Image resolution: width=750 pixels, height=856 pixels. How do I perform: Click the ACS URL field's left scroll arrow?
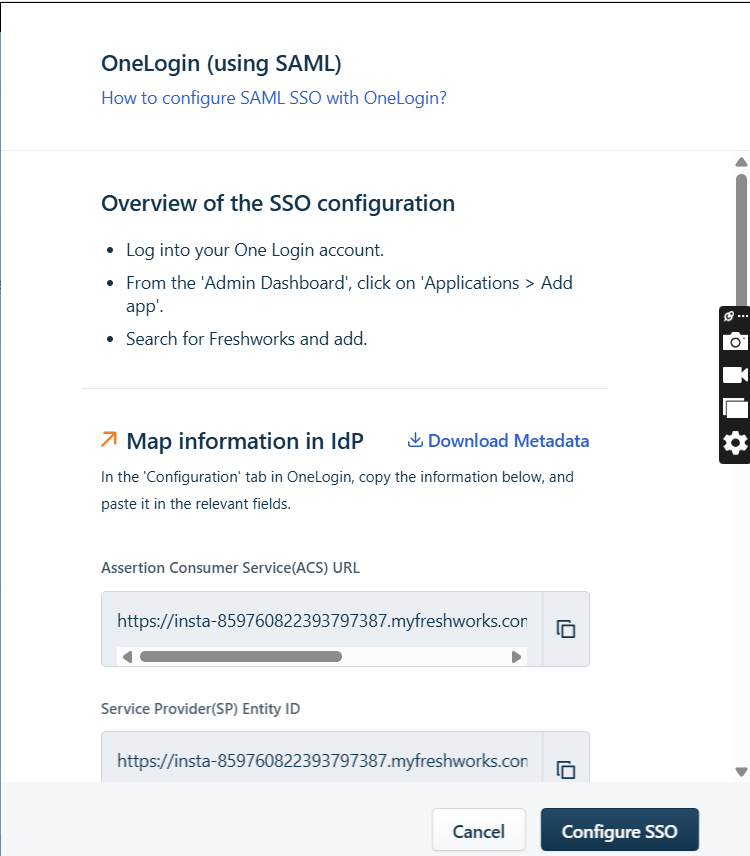pos(127,657)
